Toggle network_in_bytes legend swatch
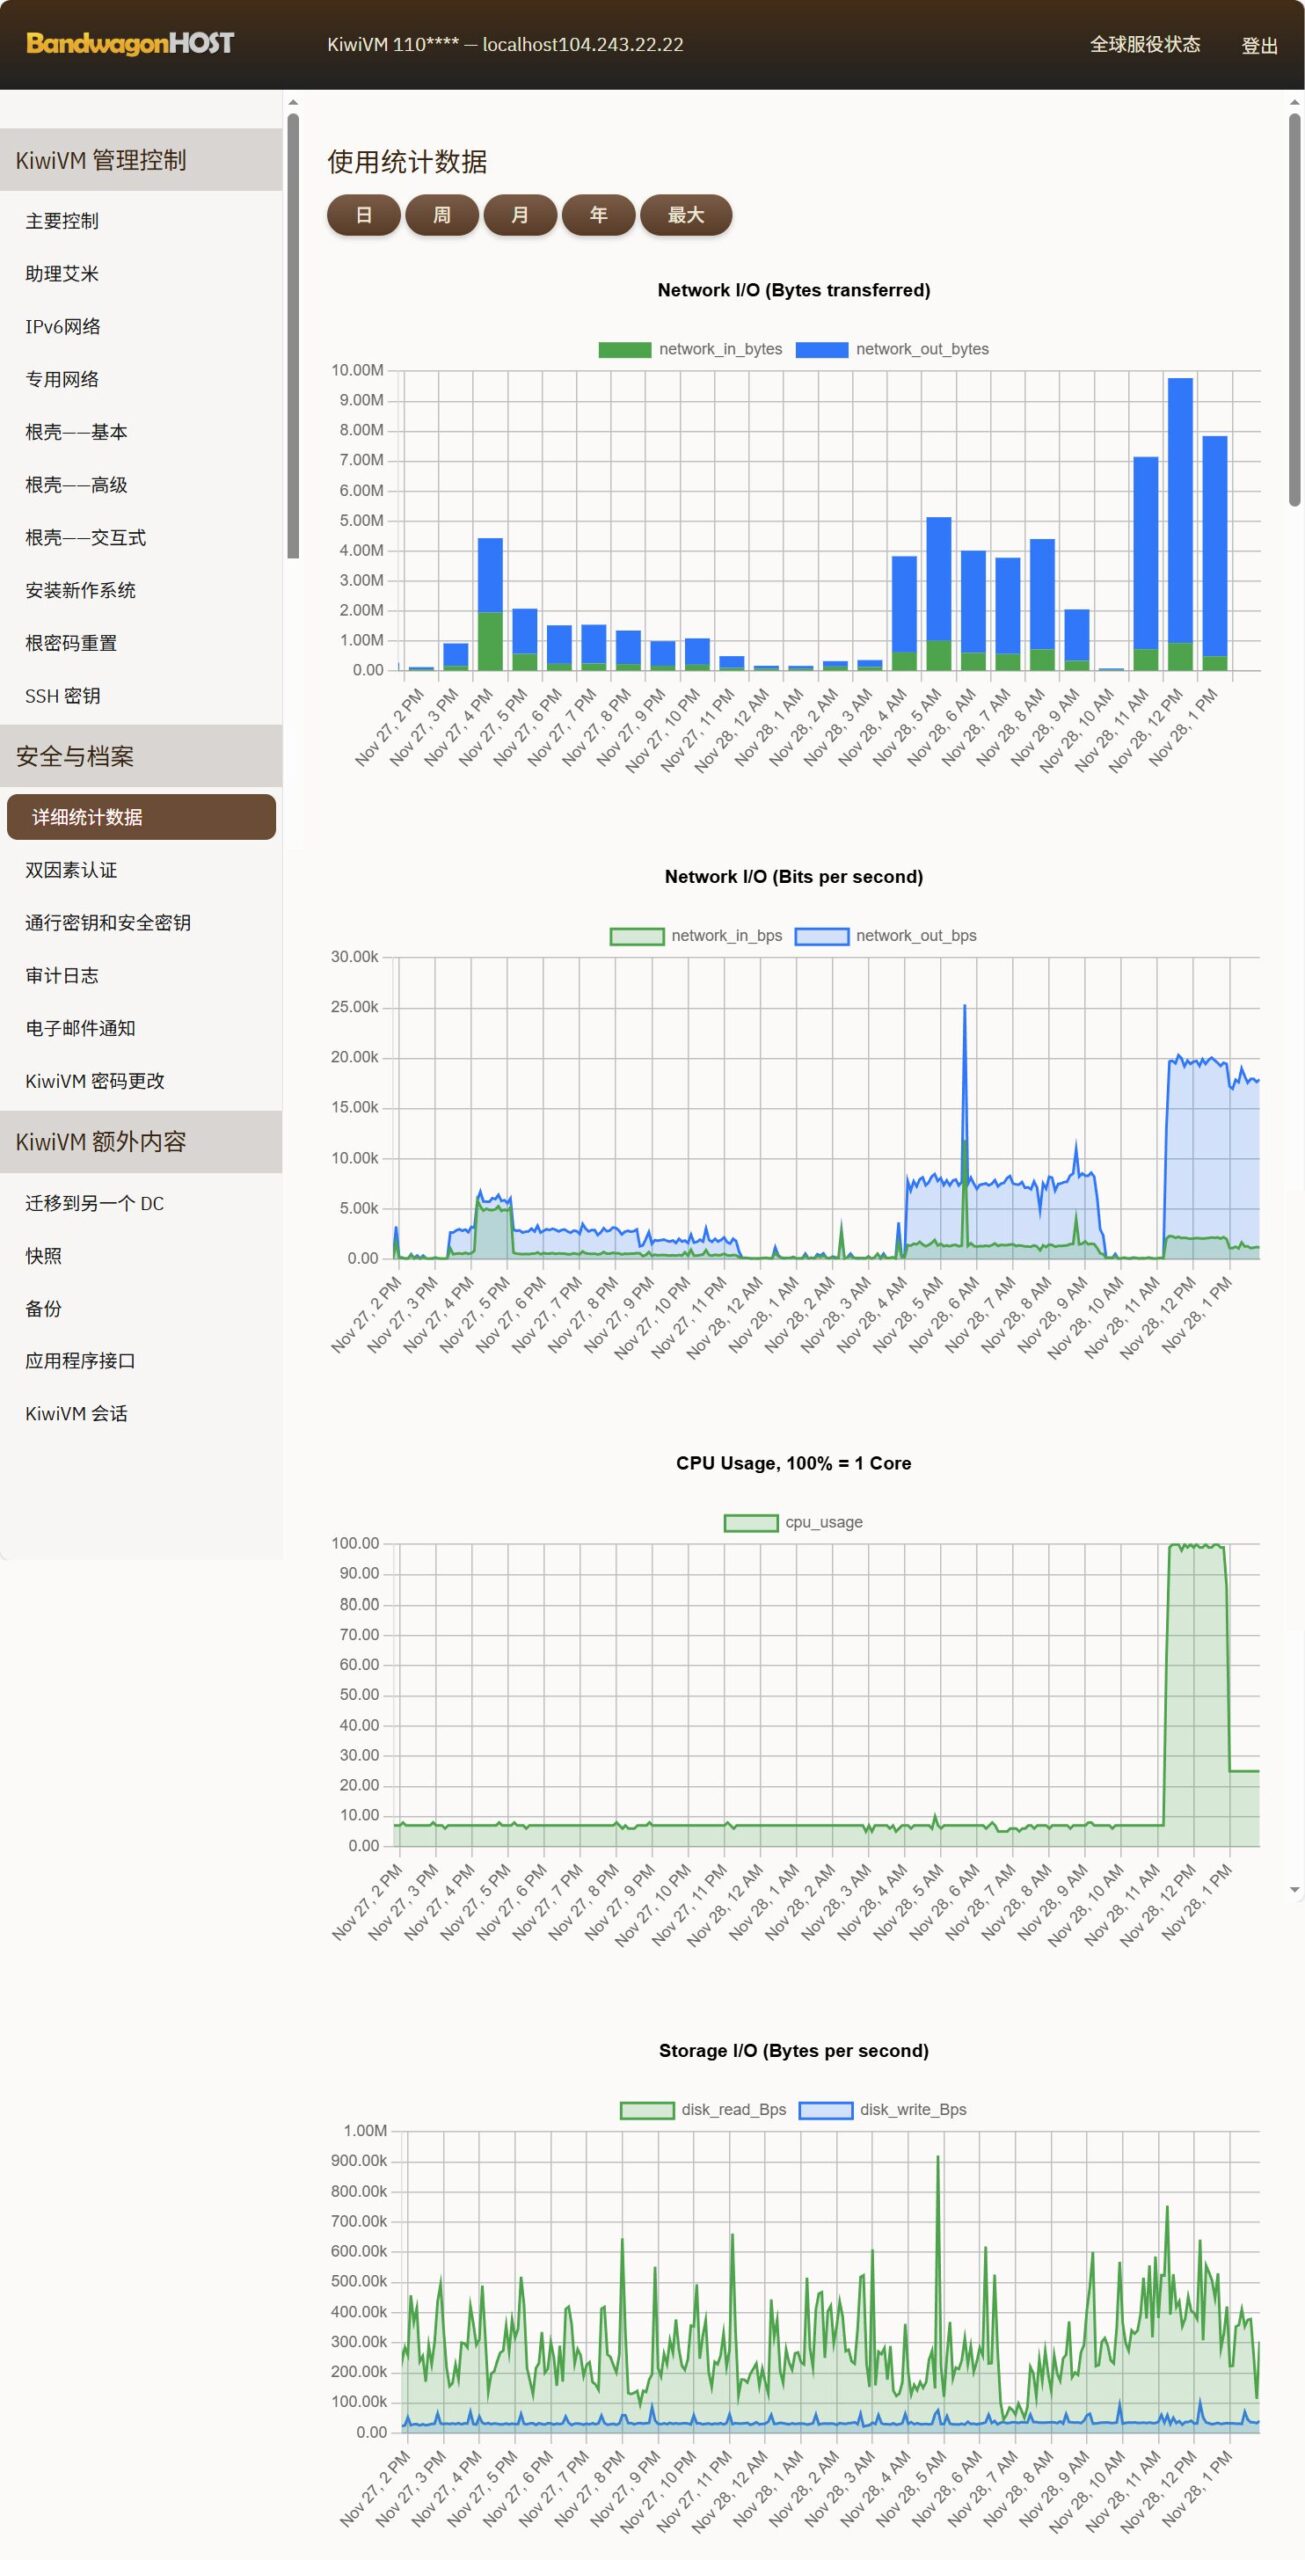Screen dimensions: 1305x2560 [624, 349]
